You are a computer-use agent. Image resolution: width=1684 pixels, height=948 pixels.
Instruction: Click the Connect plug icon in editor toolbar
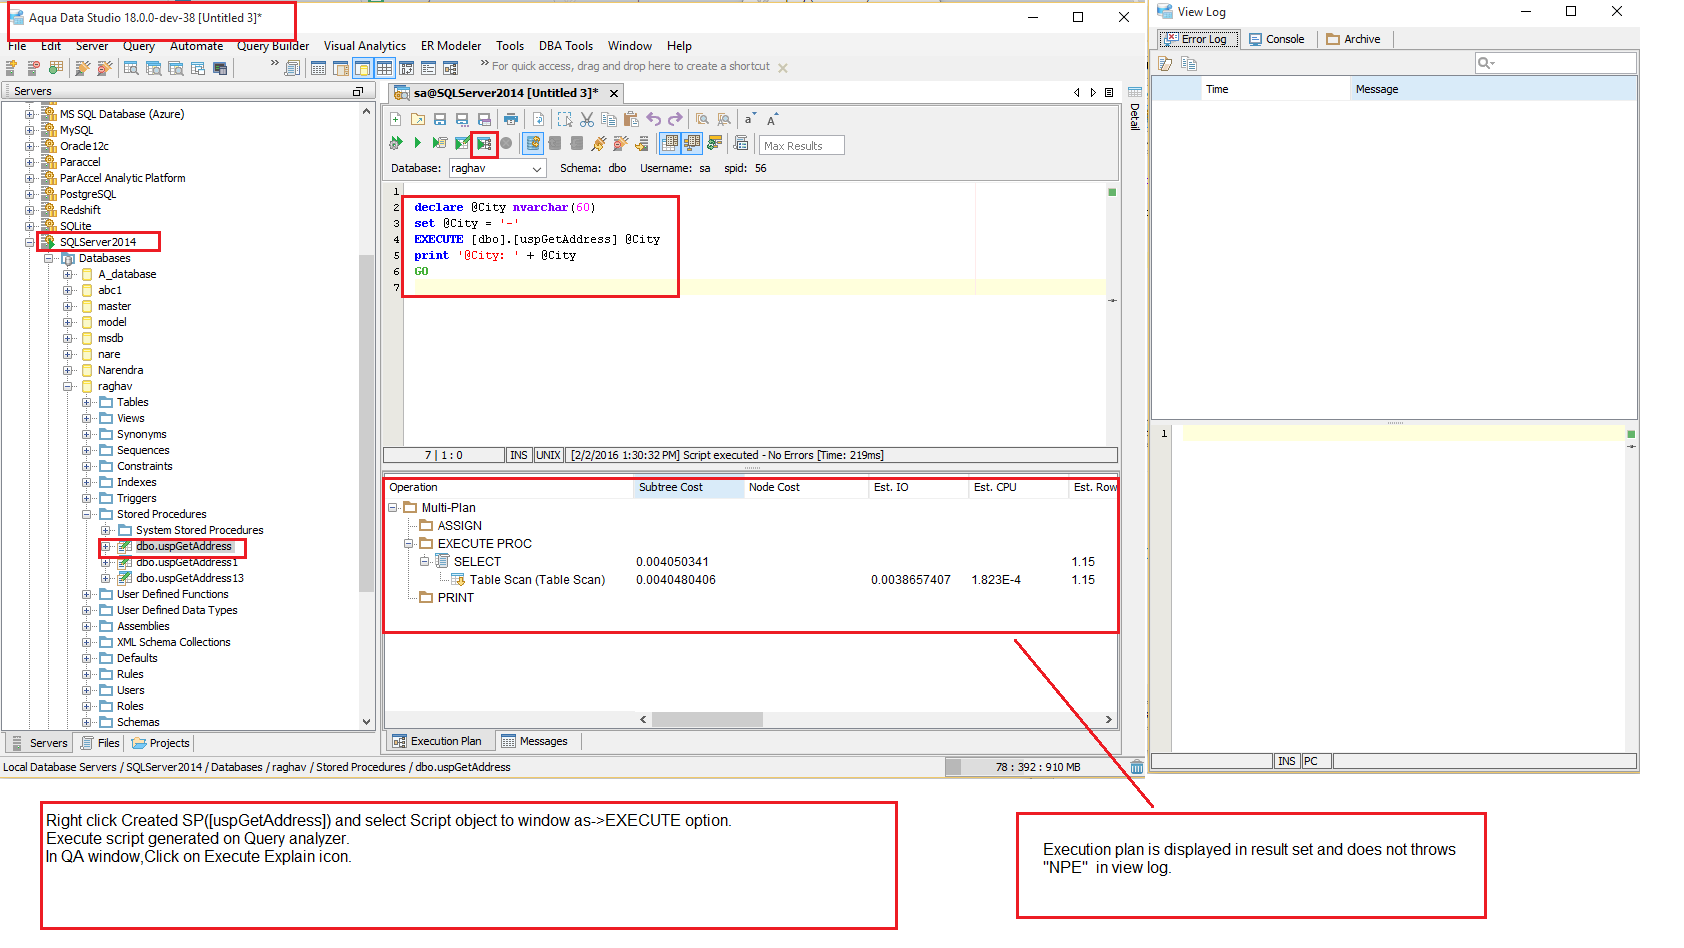(599, 143)
